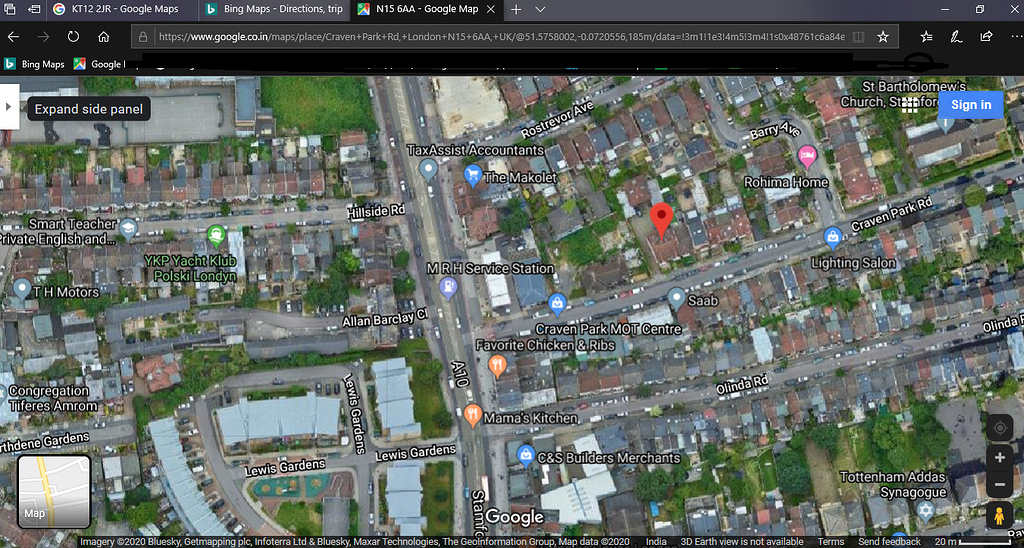
Task: Click the Allan Barclay Cl label
Action: 385,318
